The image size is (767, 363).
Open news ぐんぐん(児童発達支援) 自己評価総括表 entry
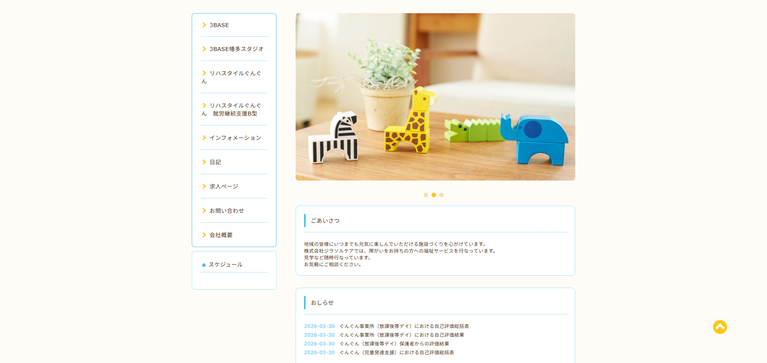pos(397,352)
